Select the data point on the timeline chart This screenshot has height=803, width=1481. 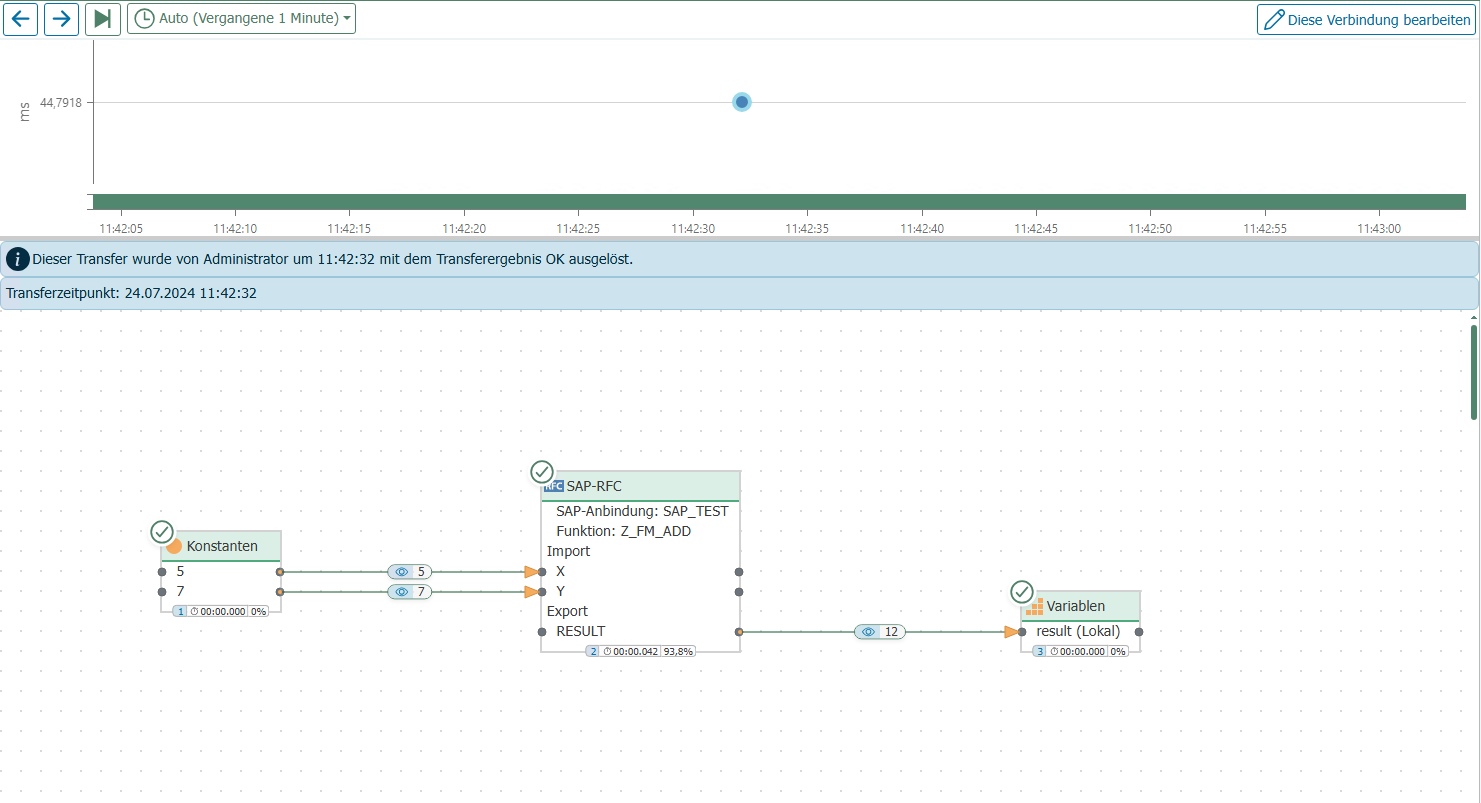741,102
